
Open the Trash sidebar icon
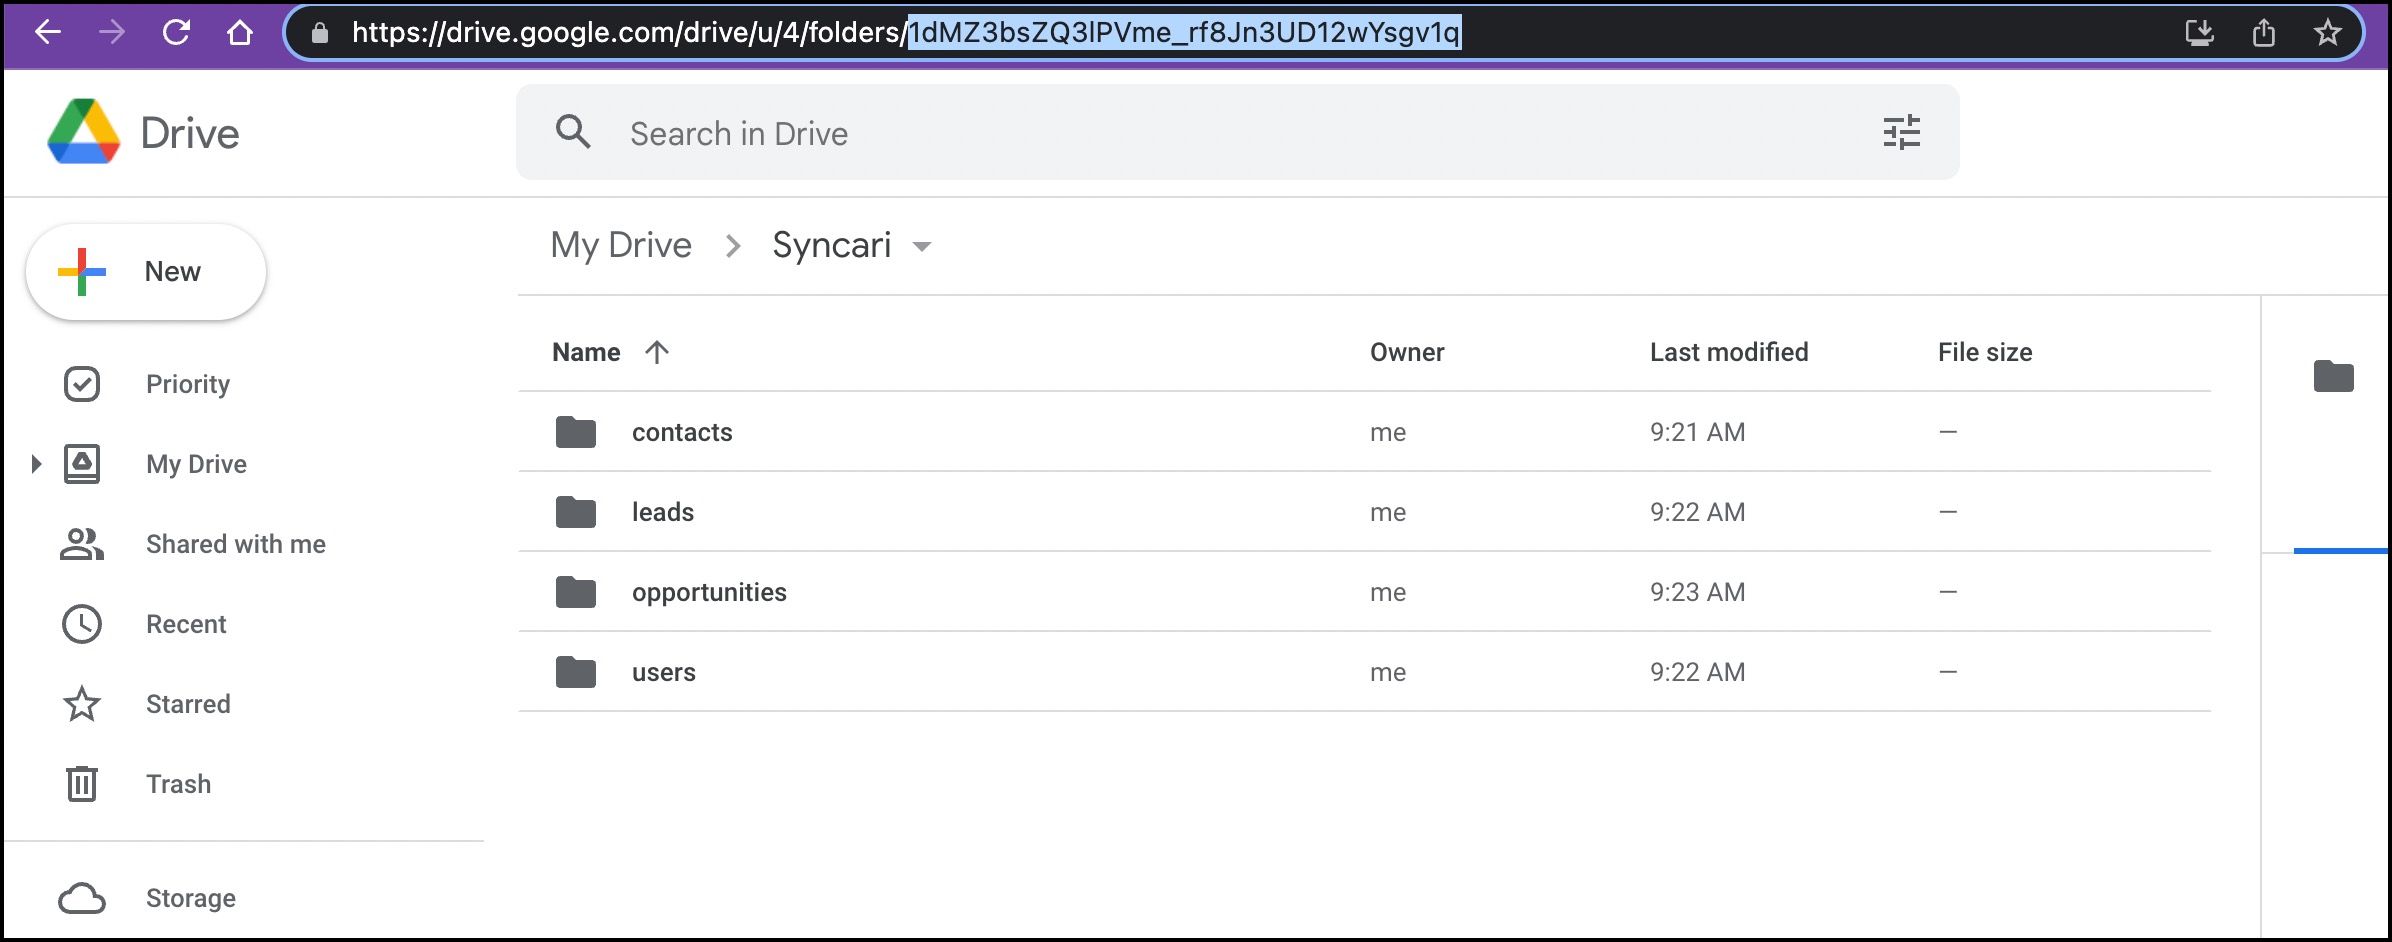click(x=82, y=783)
